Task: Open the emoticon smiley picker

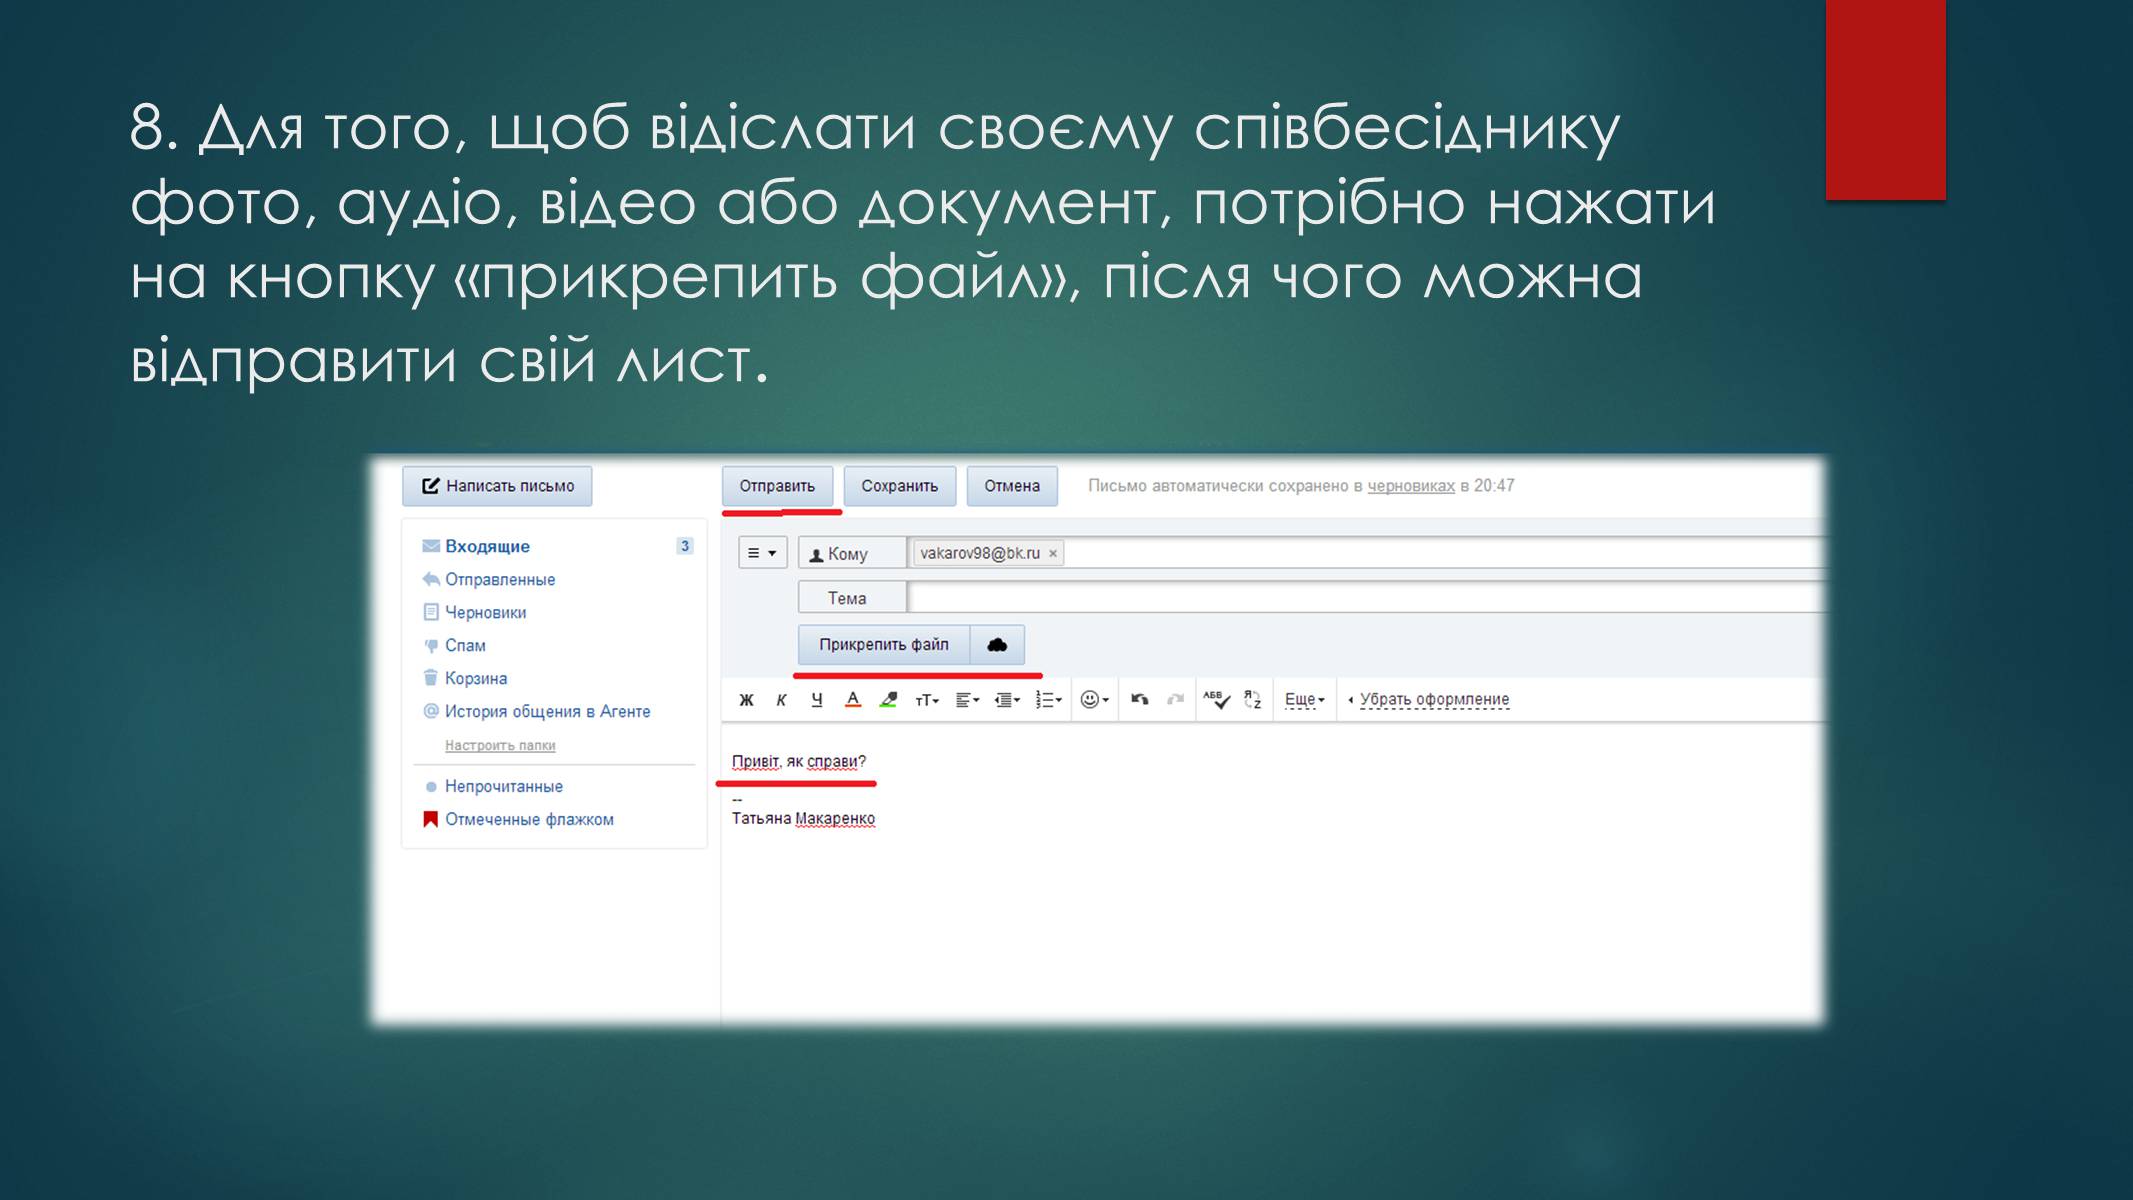Action: [1095, 700]
